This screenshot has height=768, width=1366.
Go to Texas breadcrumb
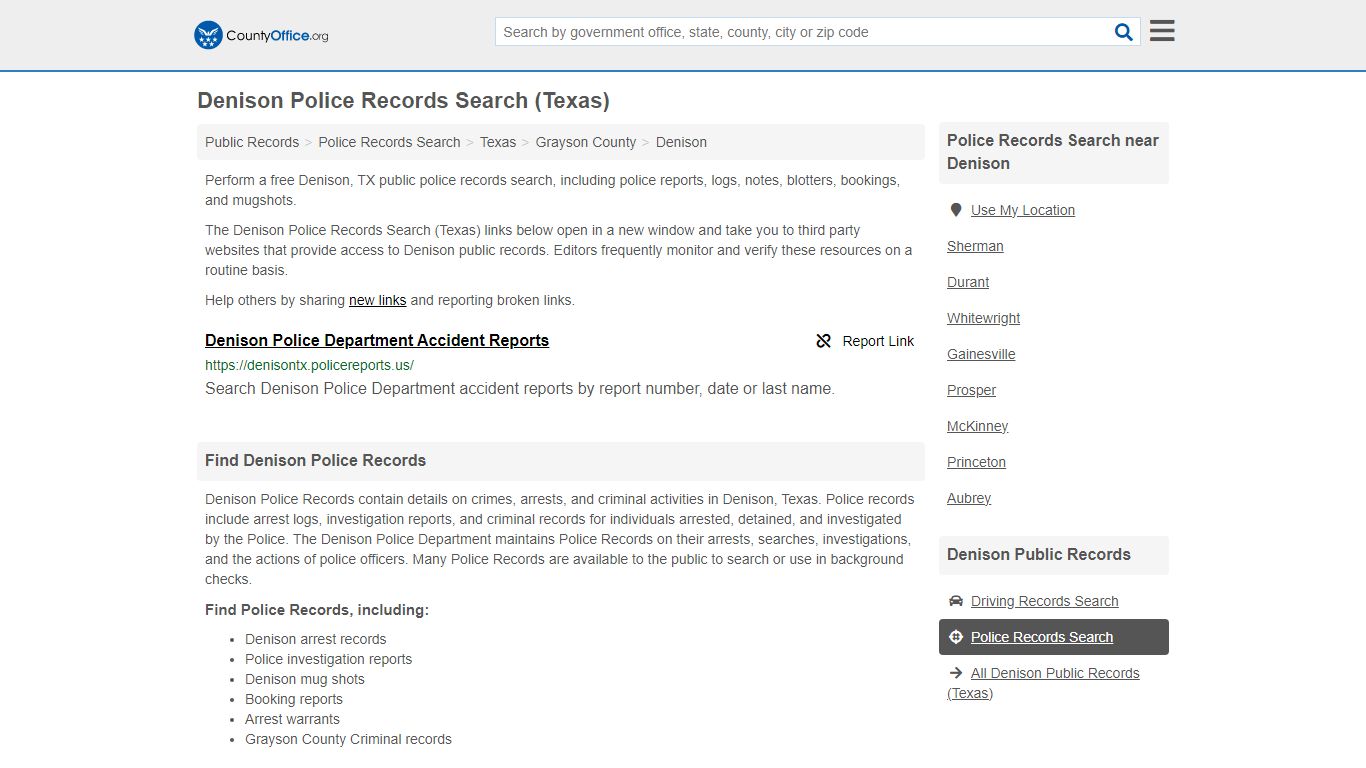(498, 142)
